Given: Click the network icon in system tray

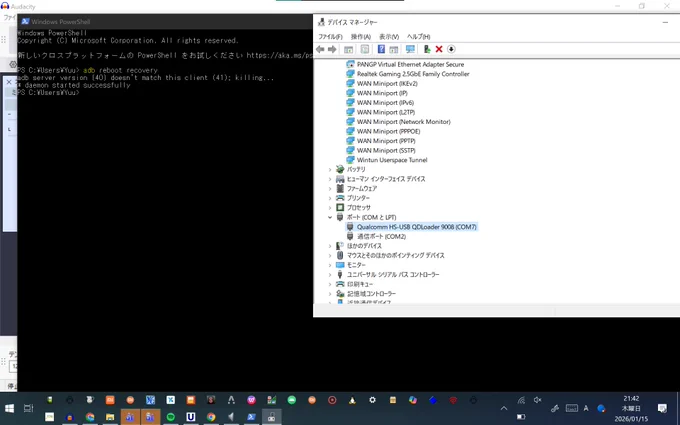Looking at the screenshot, I should click(521, 400).
